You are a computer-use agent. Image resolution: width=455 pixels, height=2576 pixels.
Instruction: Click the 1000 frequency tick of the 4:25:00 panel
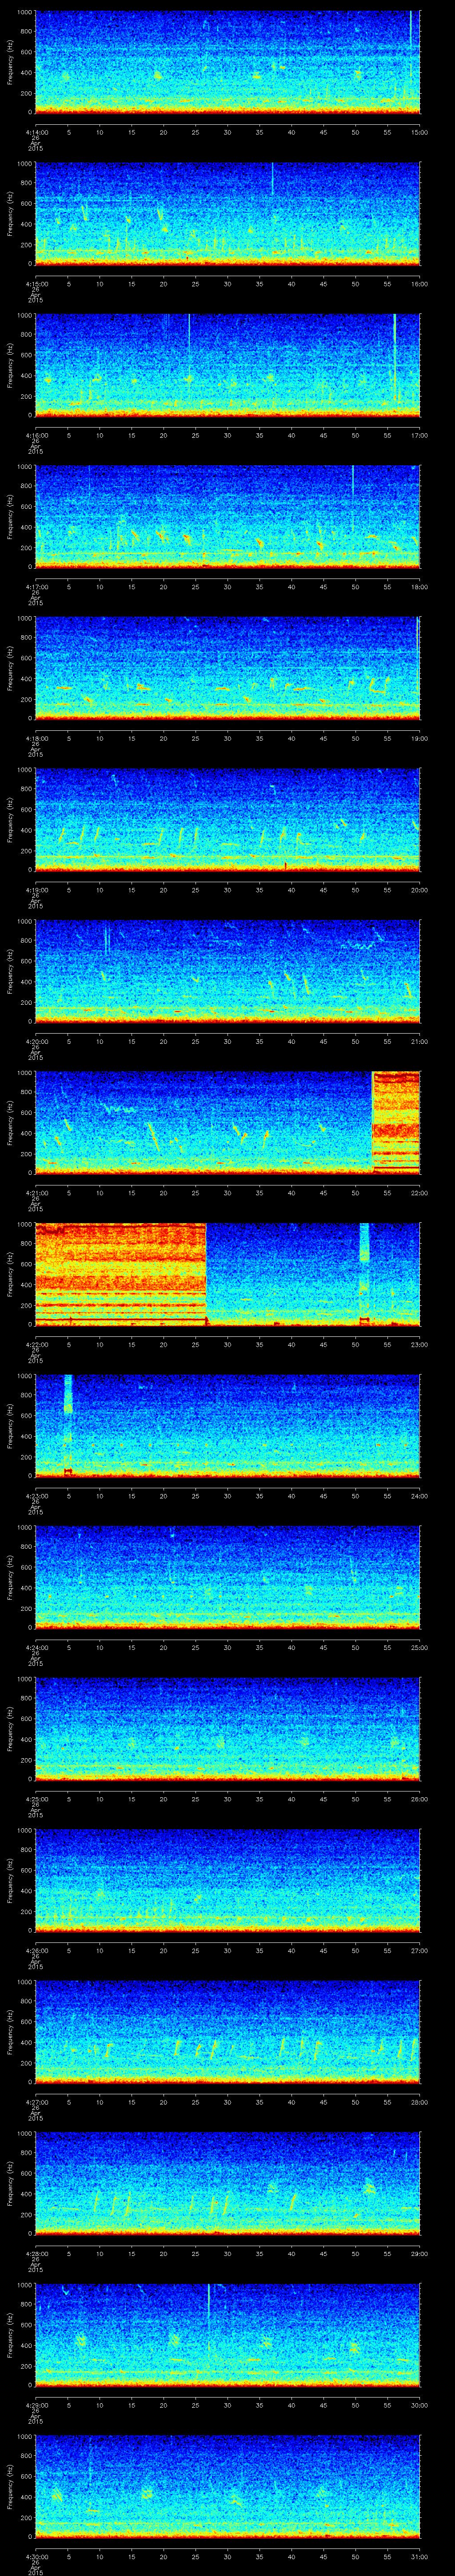25,1679
